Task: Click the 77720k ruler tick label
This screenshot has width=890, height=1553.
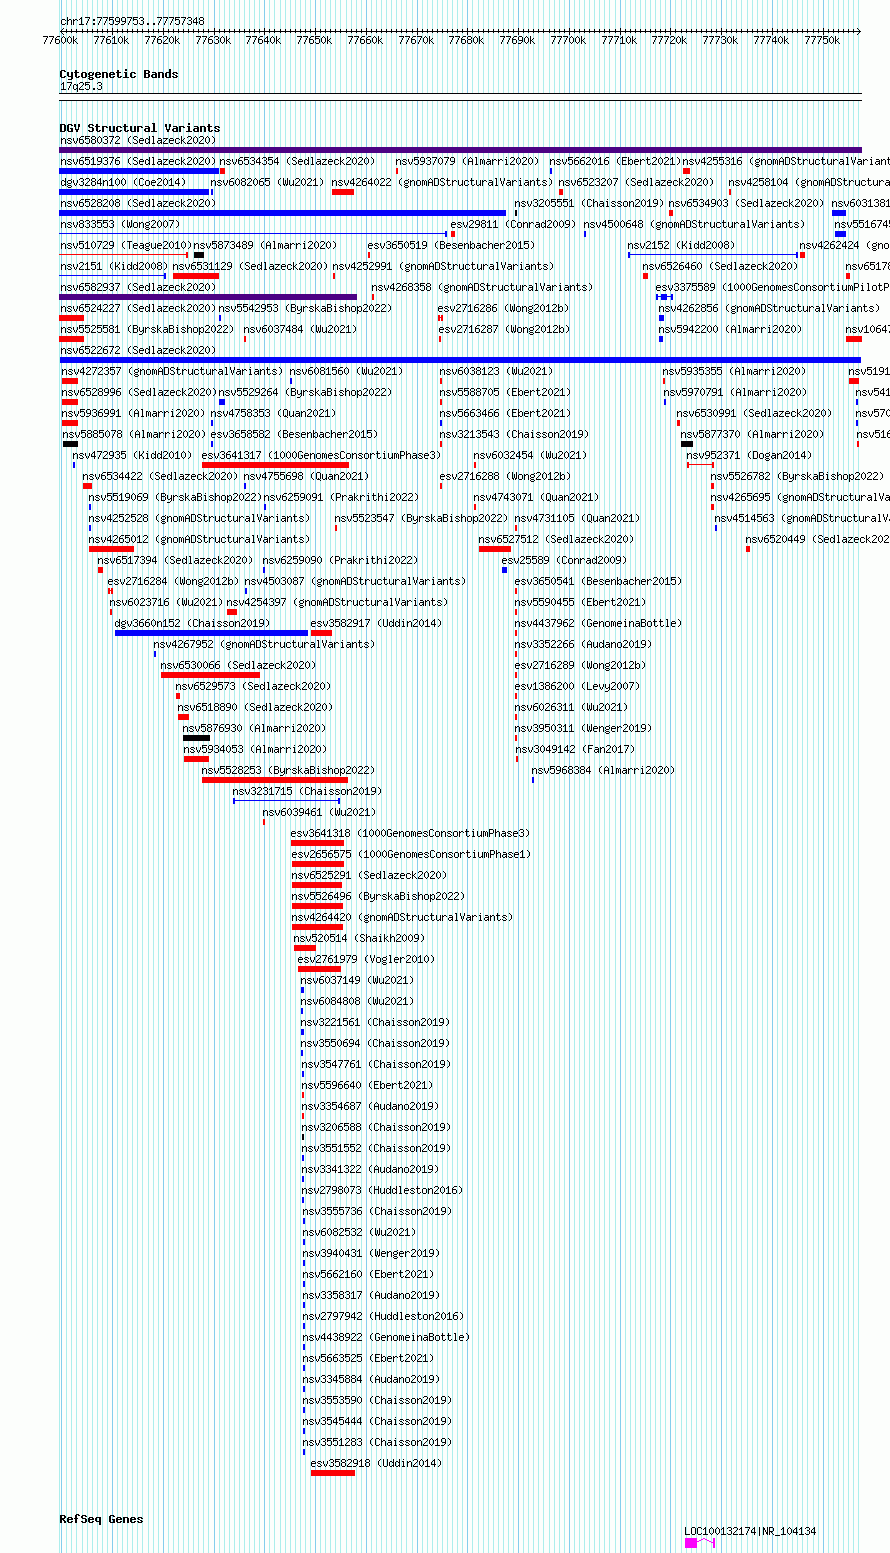Action: pyautogui.click(x=669, y=40)
